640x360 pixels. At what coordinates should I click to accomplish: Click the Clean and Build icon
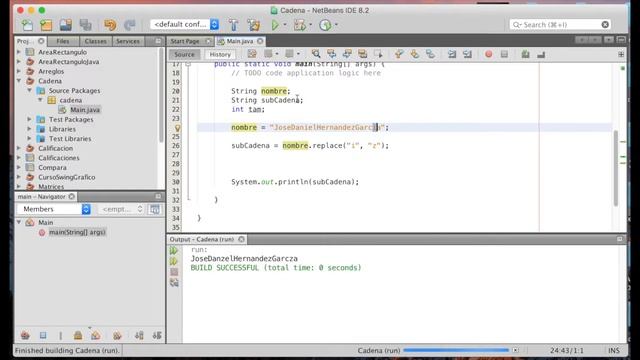coord(253,25)
